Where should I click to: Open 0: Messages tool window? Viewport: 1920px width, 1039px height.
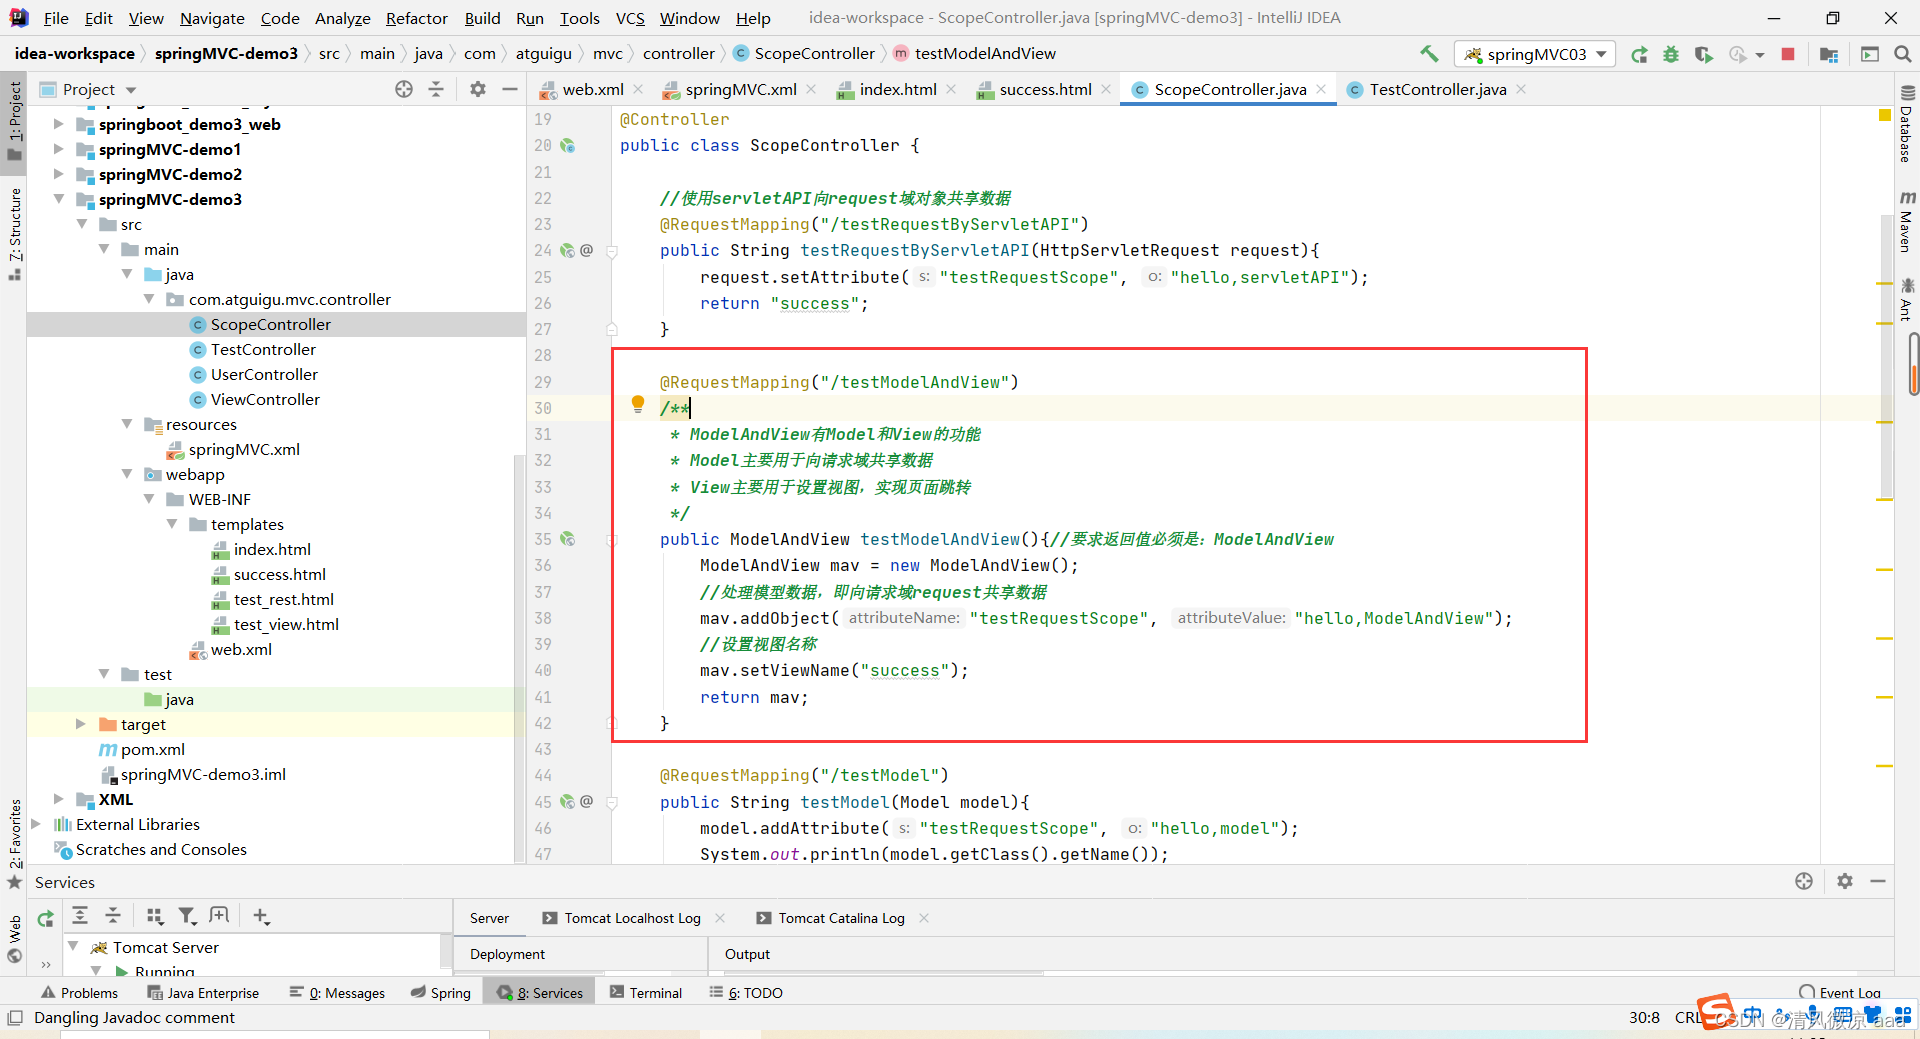tap(337, 992)
